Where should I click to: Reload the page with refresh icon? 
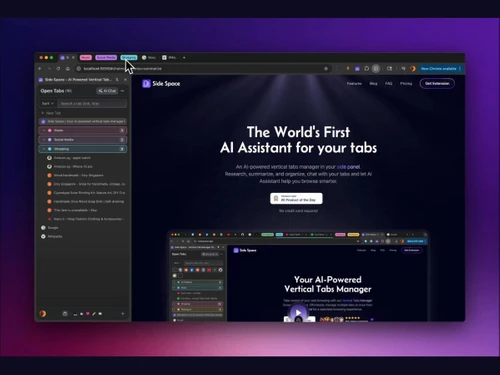pyautogui.click(x=58, y=69)
